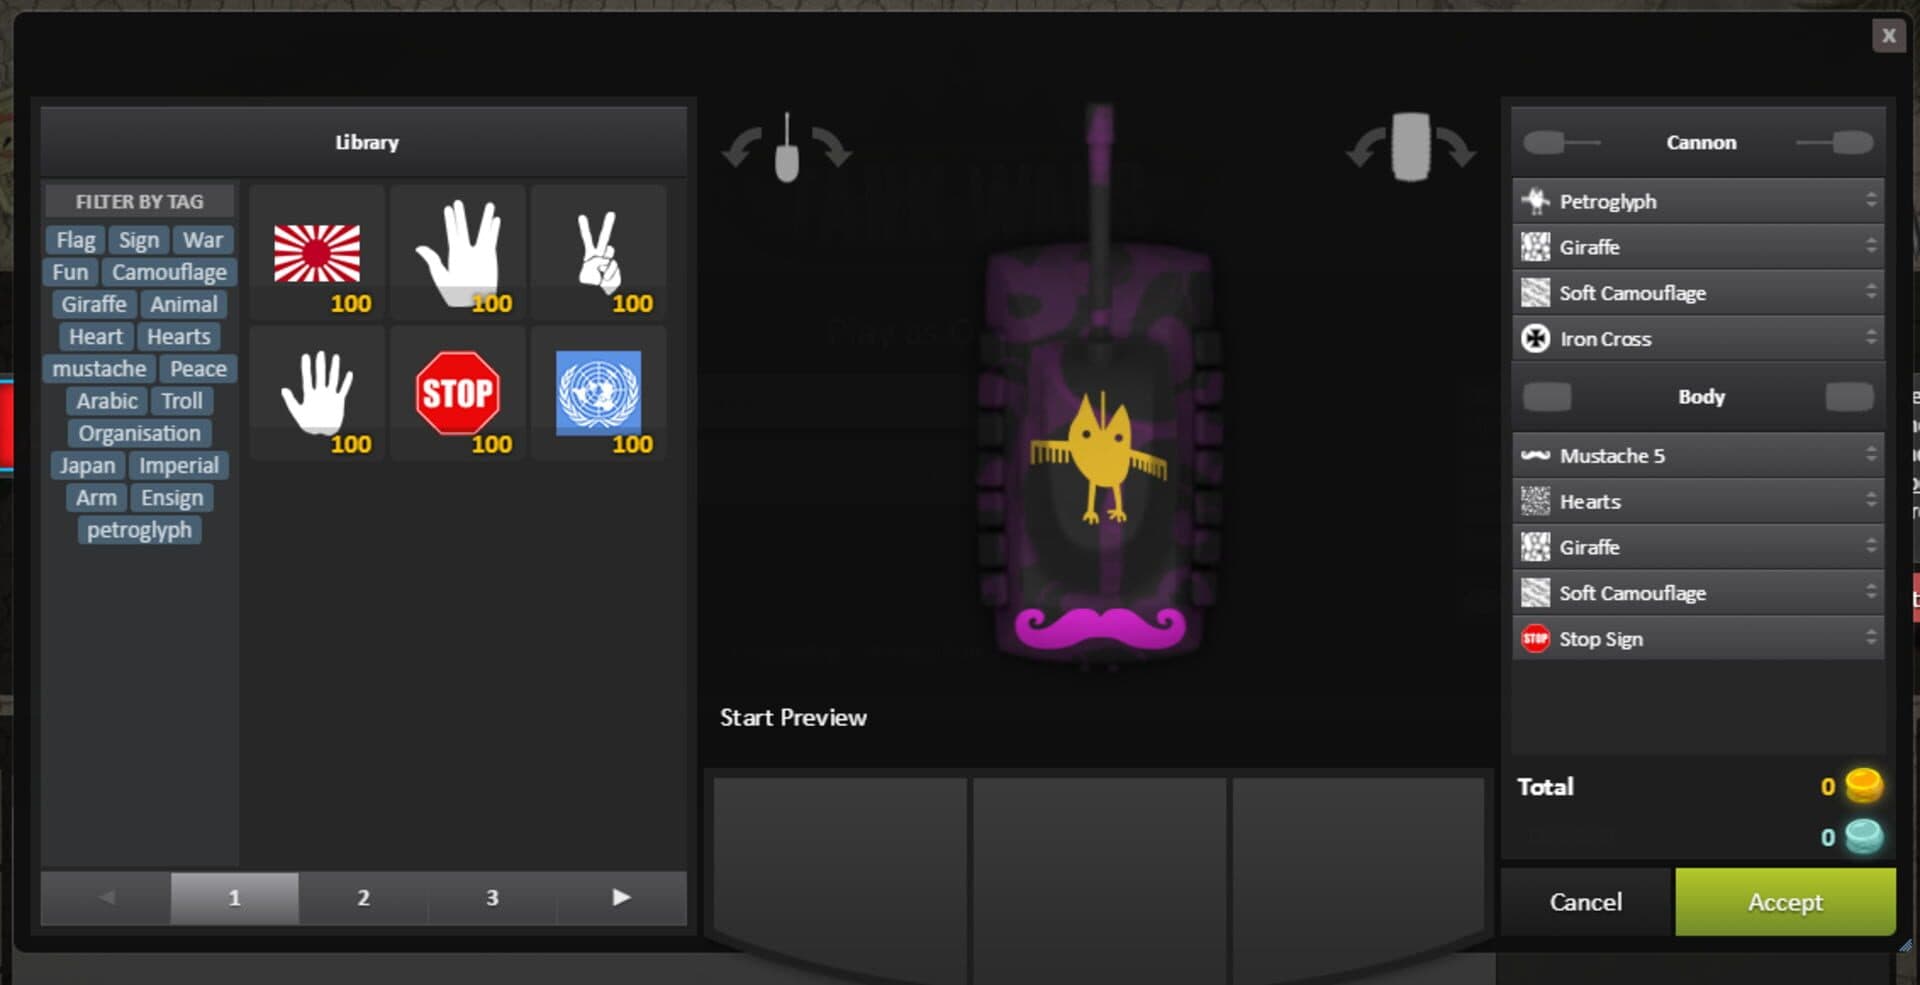
Task: Go to previous library page arrow
Action: tap(106, 897)
